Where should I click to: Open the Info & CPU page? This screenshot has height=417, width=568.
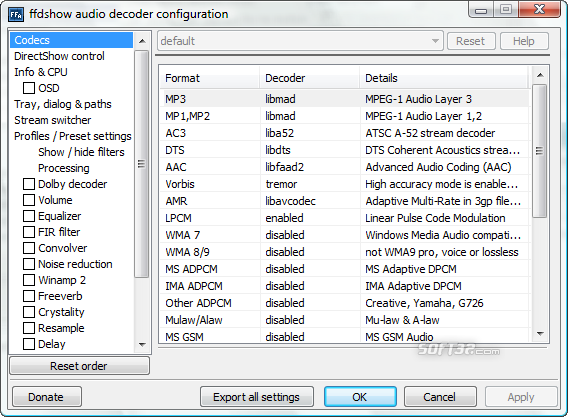click(41, 72)
